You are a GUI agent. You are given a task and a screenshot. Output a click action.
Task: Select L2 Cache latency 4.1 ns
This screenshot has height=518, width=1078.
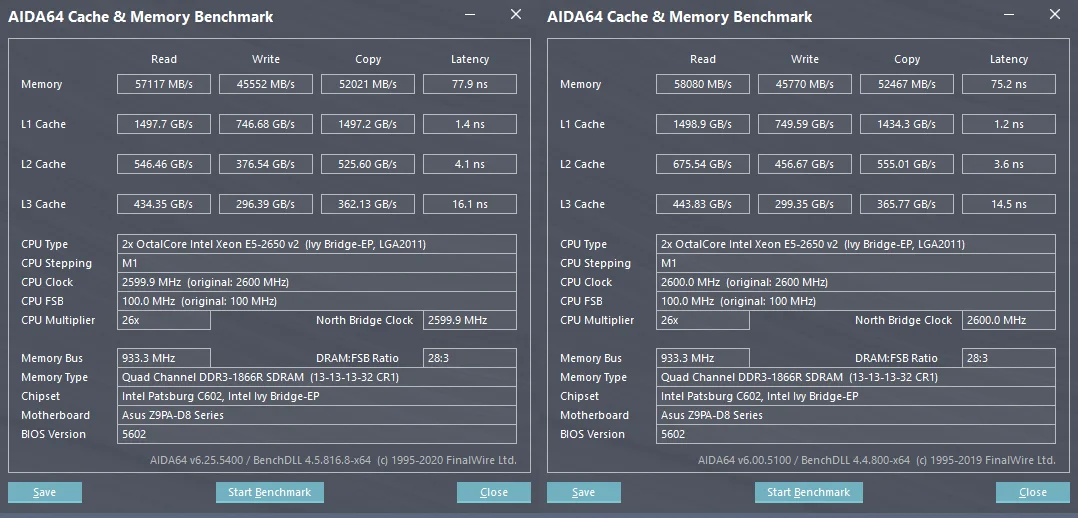pos(470,164)
